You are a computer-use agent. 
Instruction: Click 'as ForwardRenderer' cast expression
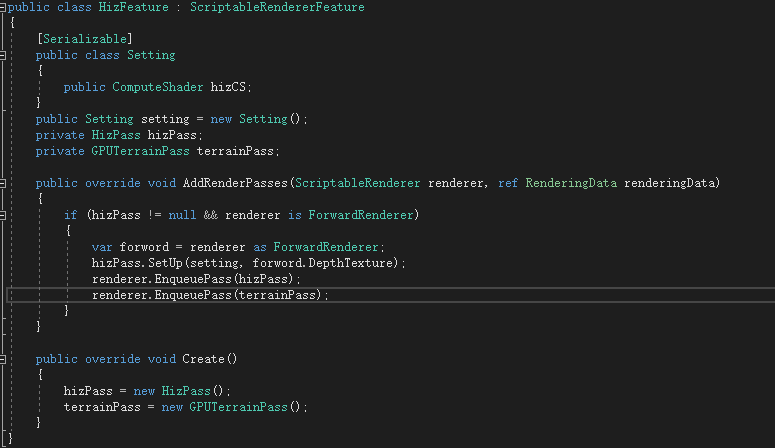316,247
